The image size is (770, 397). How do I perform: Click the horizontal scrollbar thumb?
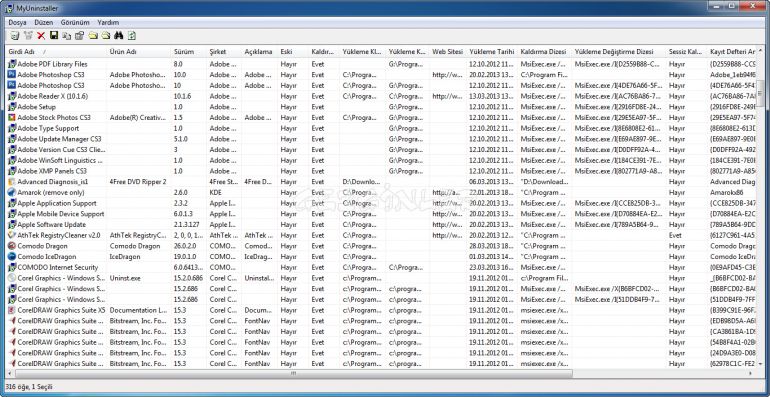coord(293,374)
